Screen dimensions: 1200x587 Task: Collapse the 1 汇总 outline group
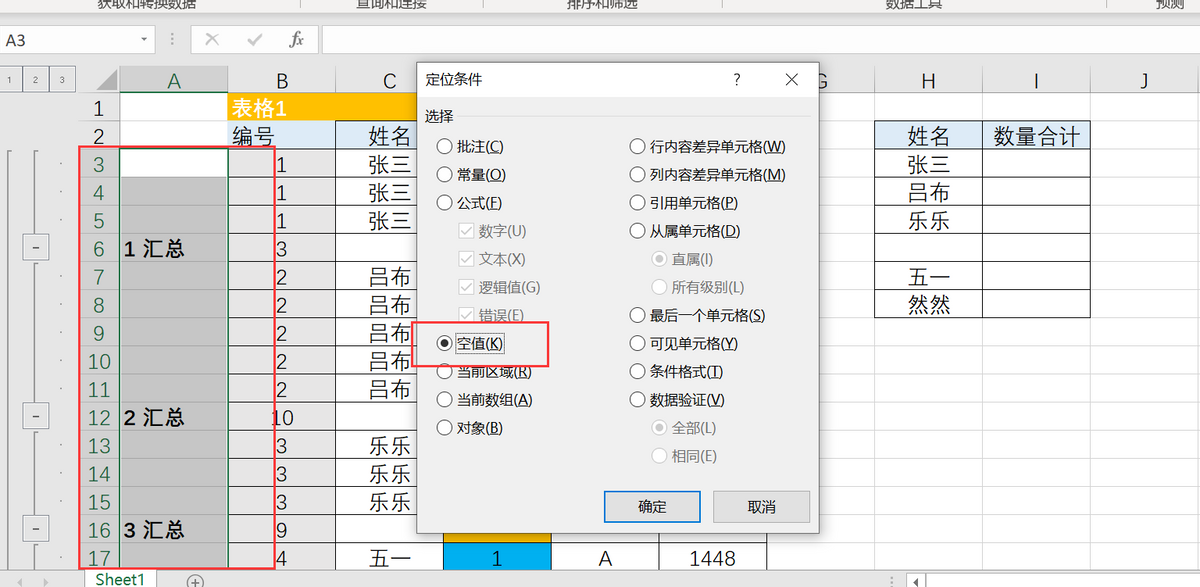point(36,247)
